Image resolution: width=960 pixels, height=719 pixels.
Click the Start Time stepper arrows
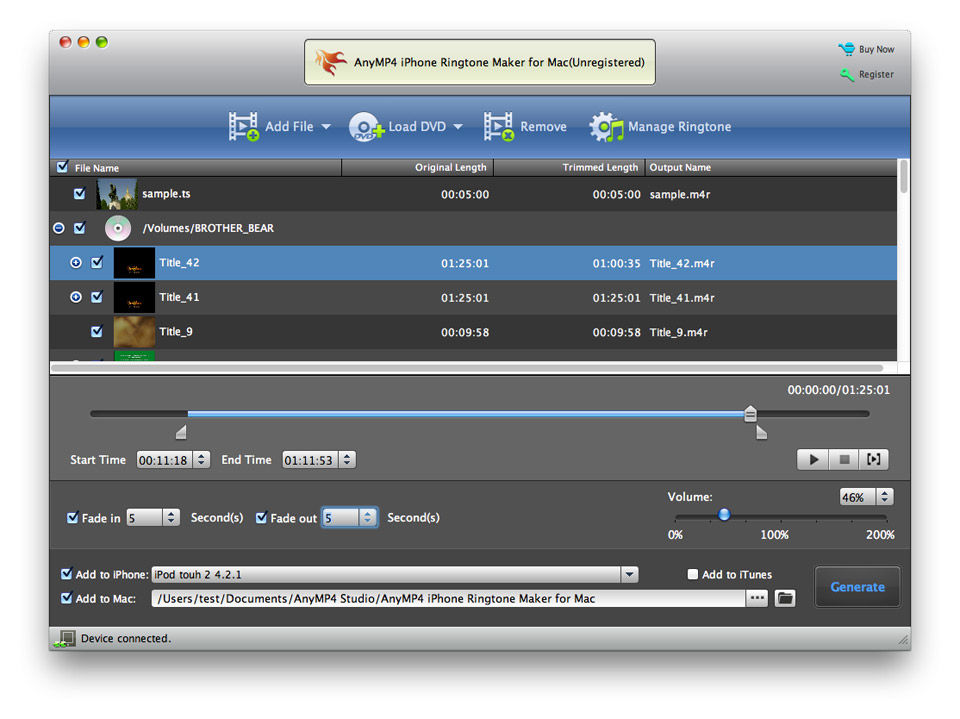201,460
